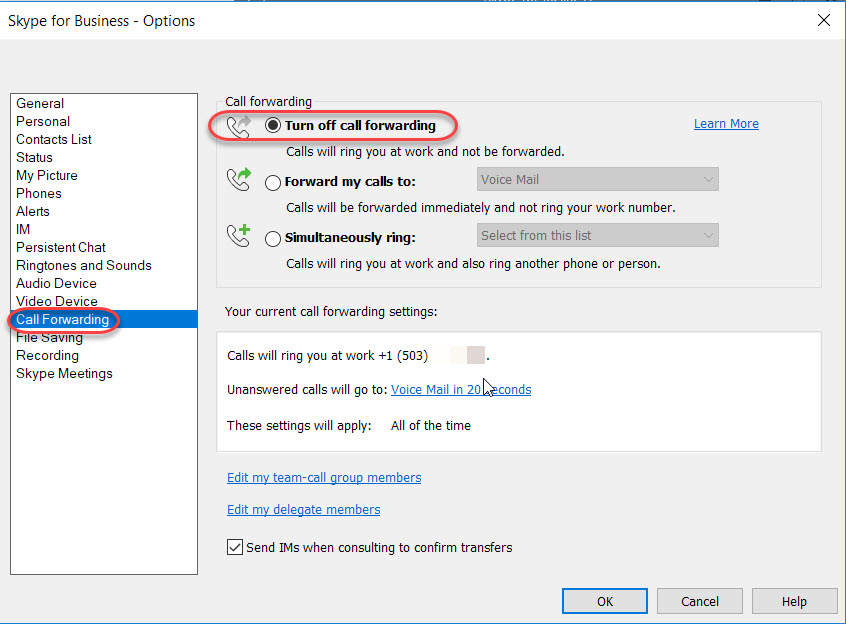The width and height of the screenshot is (846, 624).
Task: Click the "Voice Mail in 20 seconds" link
Action: [x=460, y=389]
